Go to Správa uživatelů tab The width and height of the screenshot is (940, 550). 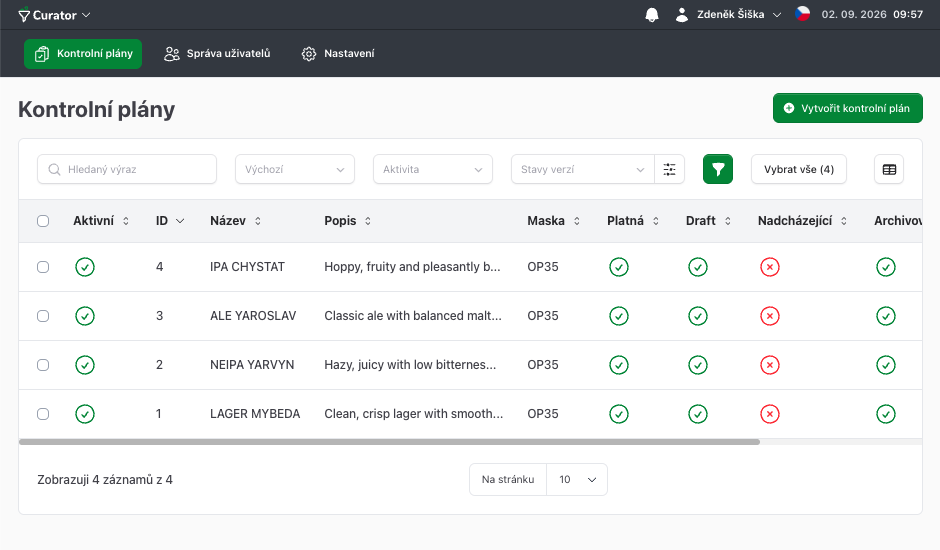click(217, 53)
